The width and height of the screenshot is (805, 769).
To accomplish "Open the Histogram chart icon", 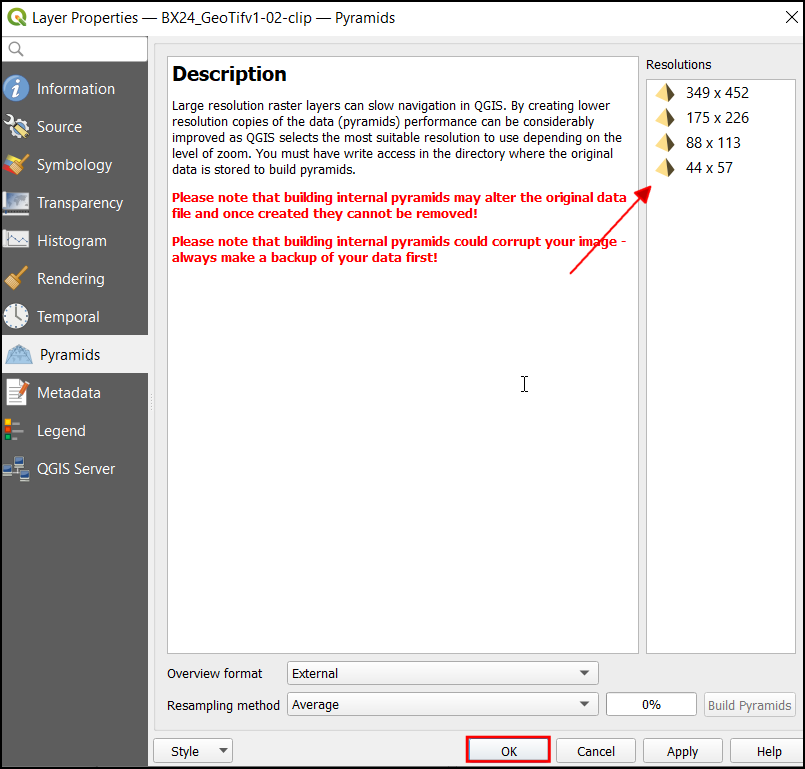I will coord(17,241).
